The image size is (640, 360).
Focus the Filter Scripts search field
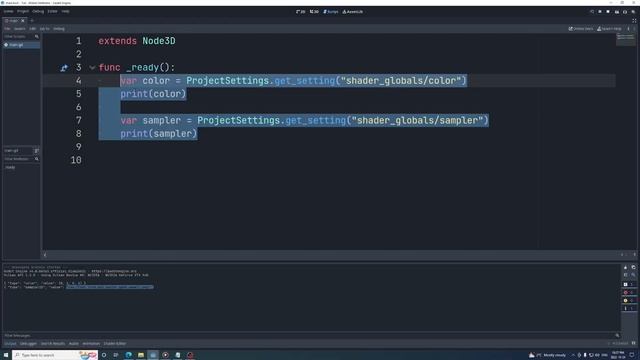21,37
